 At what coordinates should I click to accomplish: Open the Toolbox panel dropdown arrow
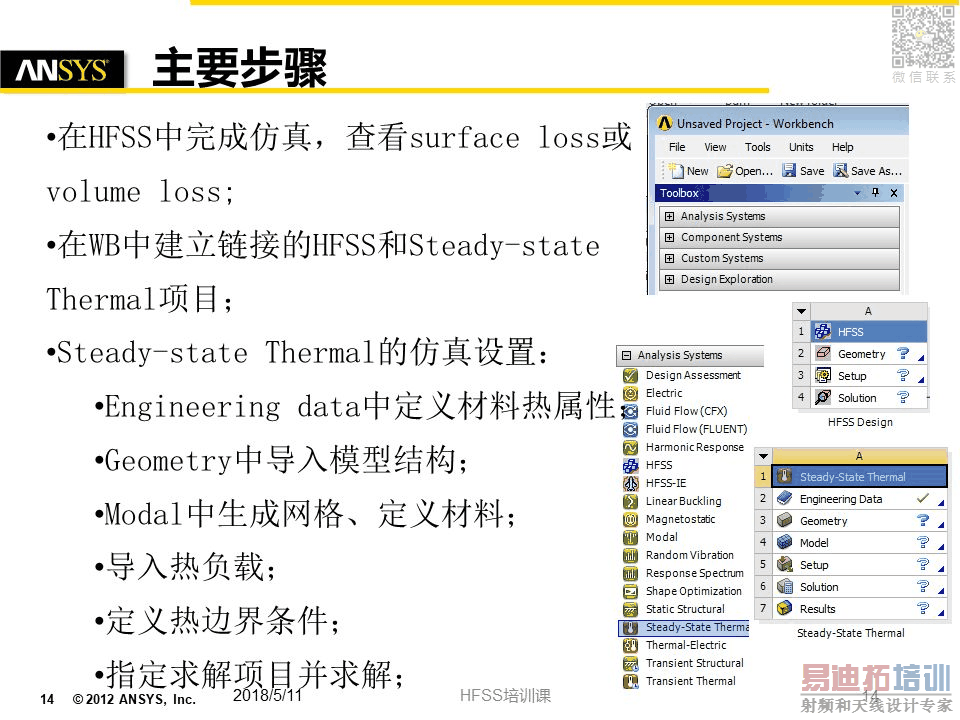857,193
